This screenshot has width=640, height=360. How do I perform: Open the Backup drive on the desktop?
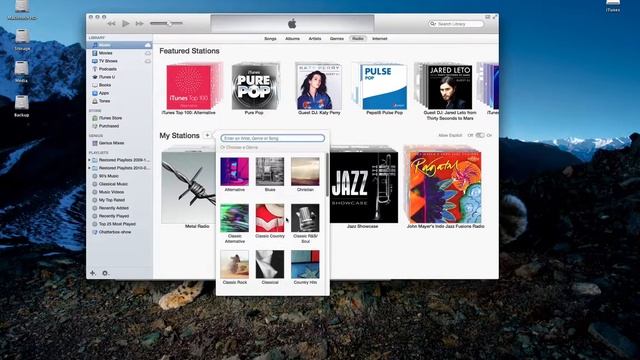click(x=22, y=106)
